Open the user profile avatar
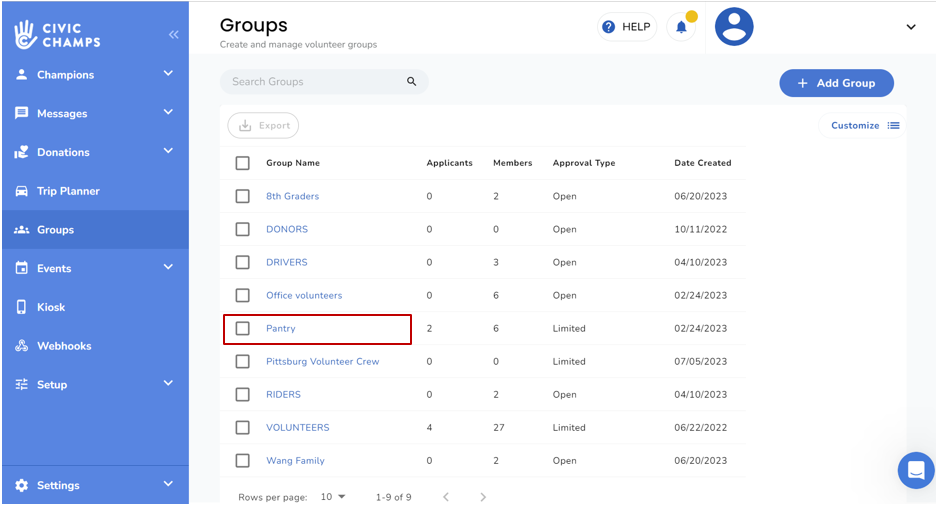Viewport: 936px width, 505px height. pyautogui.click(x=734, y=27)
